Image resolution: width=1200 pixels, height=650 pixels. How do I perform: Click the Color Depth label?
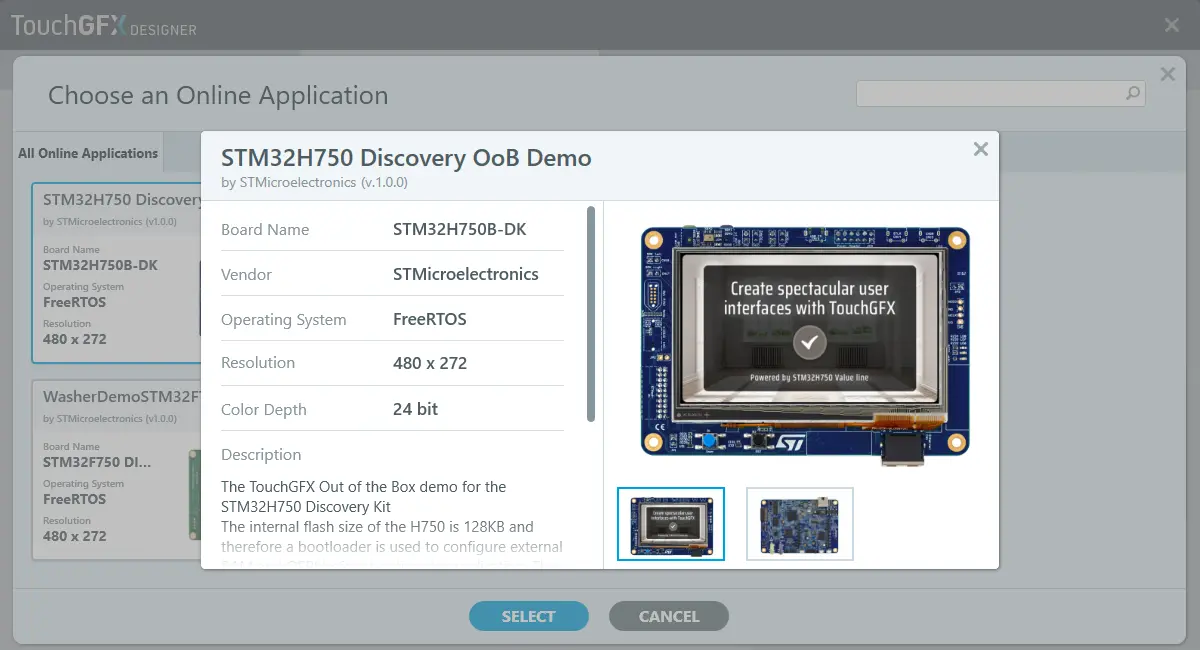264,410
